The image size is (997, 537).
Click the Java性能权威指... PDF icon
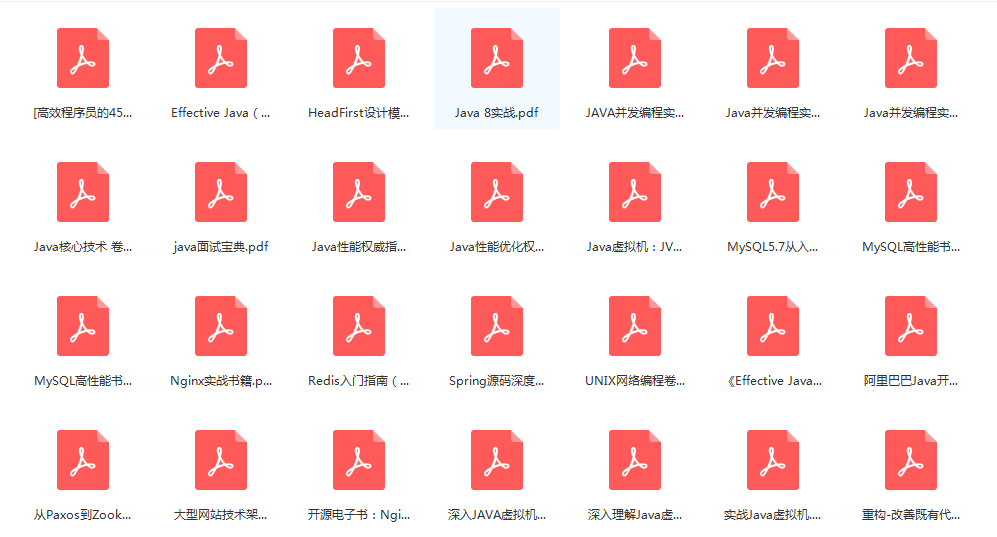pyautogui.click(x=359, y=192)
